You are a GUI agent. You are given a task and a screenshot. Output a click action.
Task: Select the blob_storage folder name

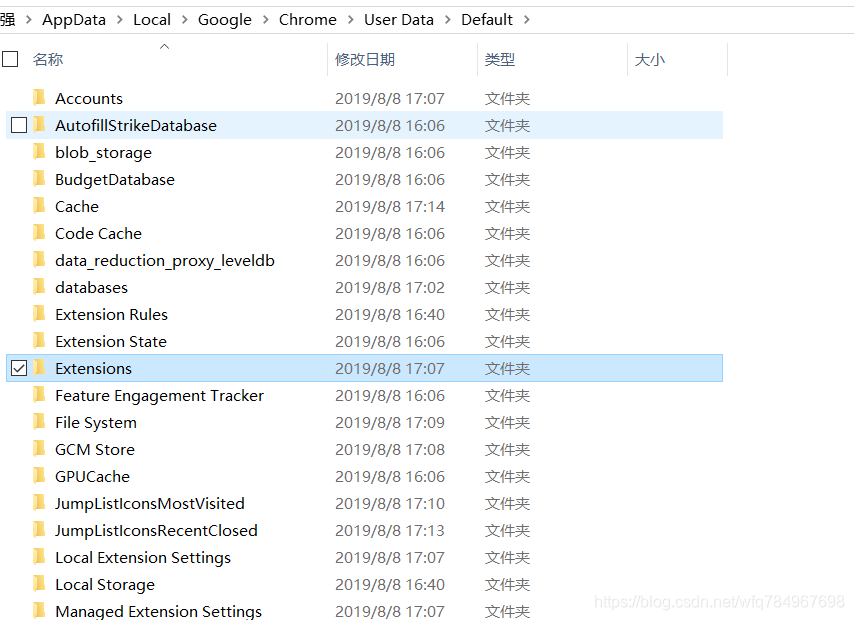click(x=103, y=153)
